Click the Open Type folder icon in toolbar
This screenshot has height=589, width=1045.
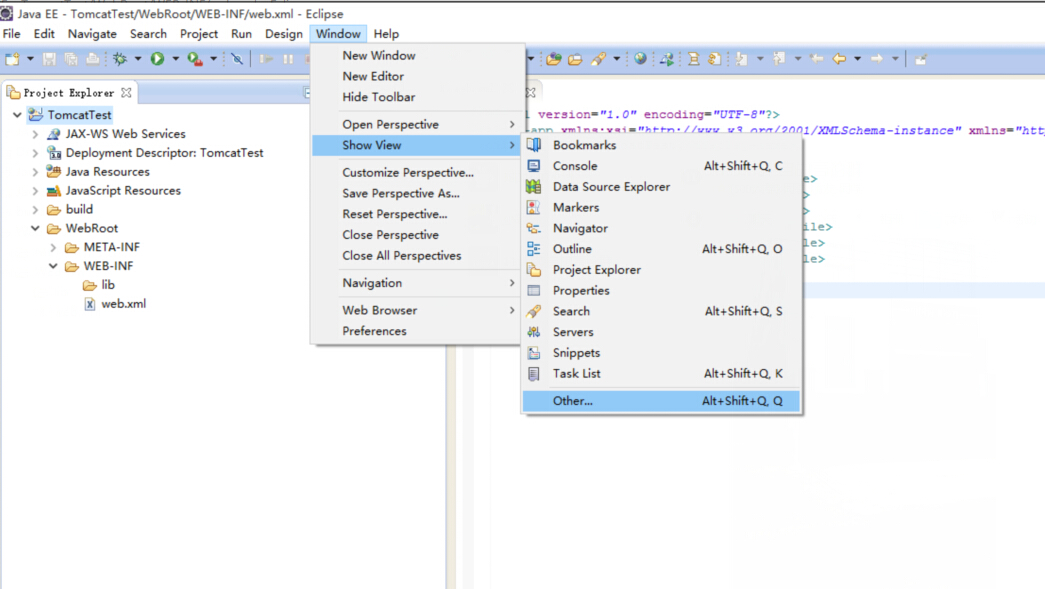tap(553, 59)
